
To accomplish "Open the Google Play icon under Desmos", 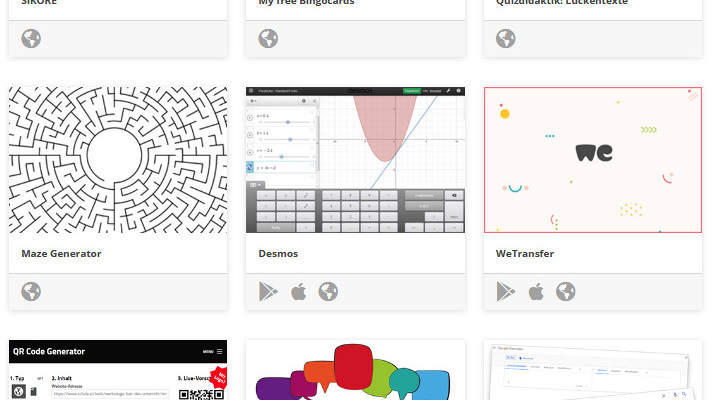I will pos(268,292).
